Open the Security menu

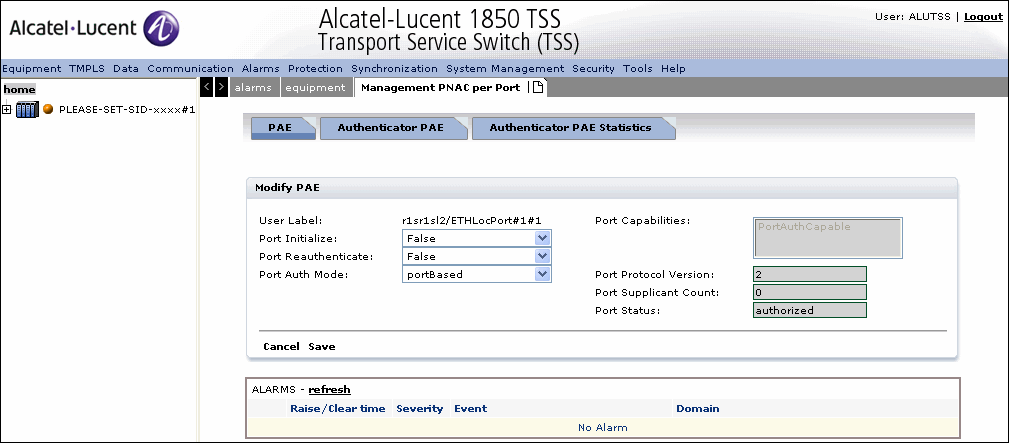point(593,68)
